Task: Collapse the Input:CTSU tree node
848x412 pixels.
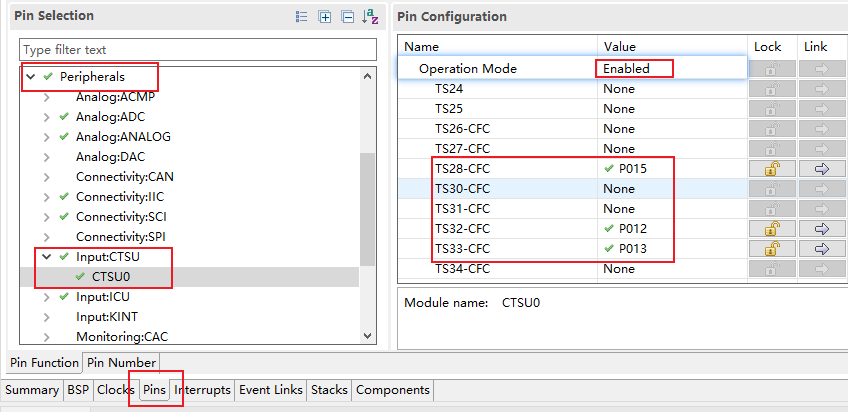Action: point(46,257)
